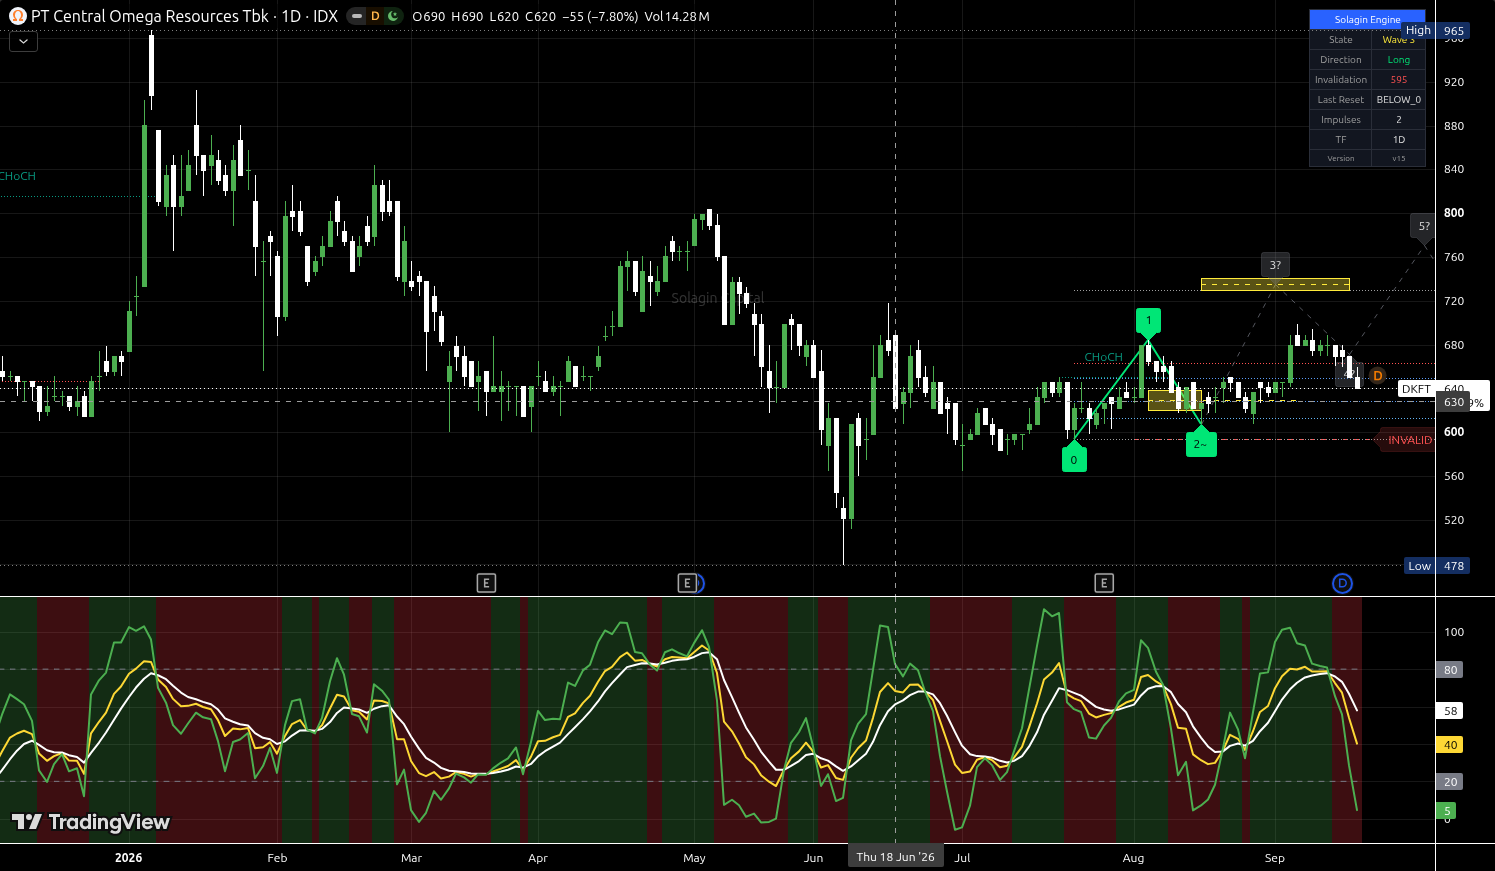
Task: Click the red 595 invalidation value
Action: [1398, 80]
